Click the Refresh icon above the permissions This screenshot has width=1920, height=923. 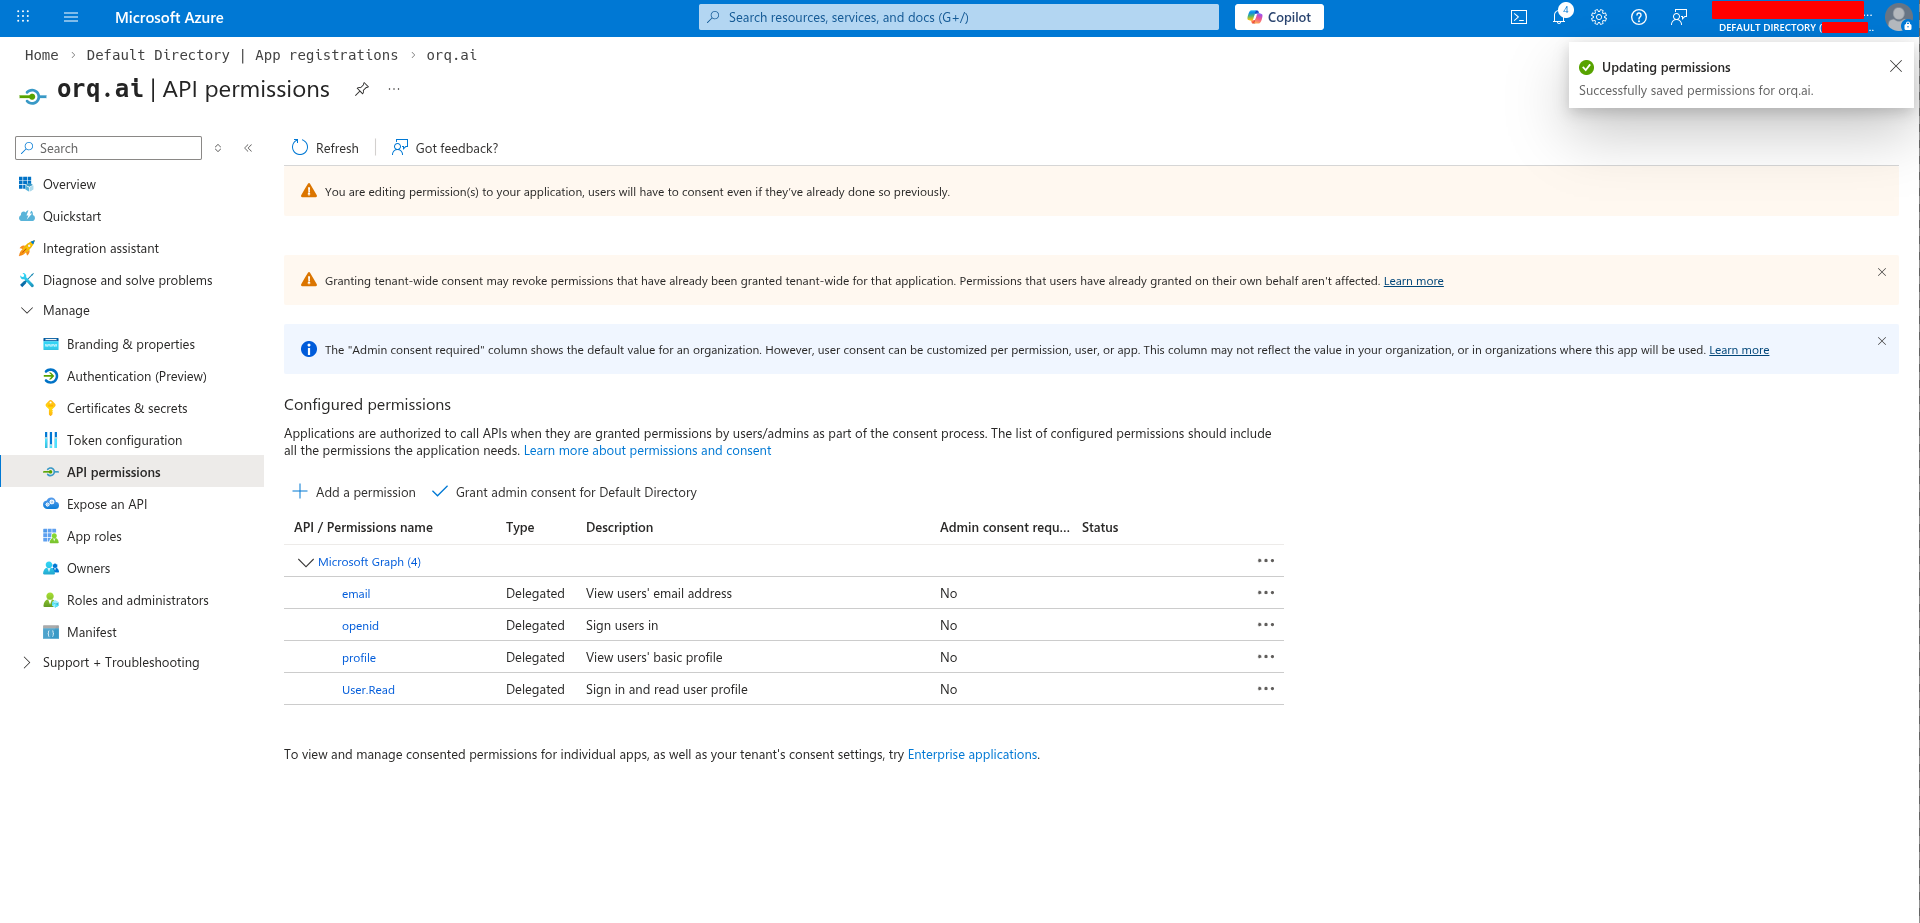pyautogui.click(x=300, y=147)
